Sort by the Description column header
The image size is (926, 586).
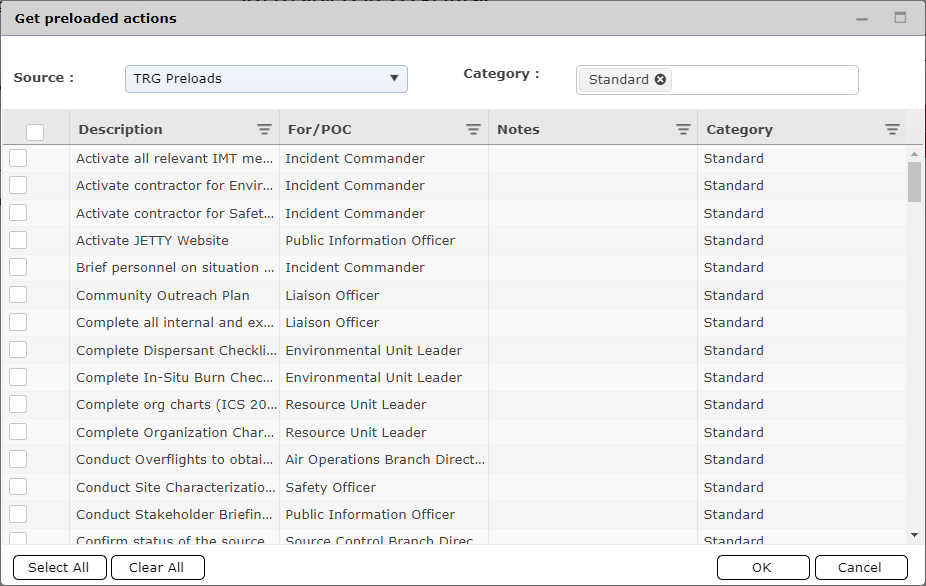click(120, 129)
